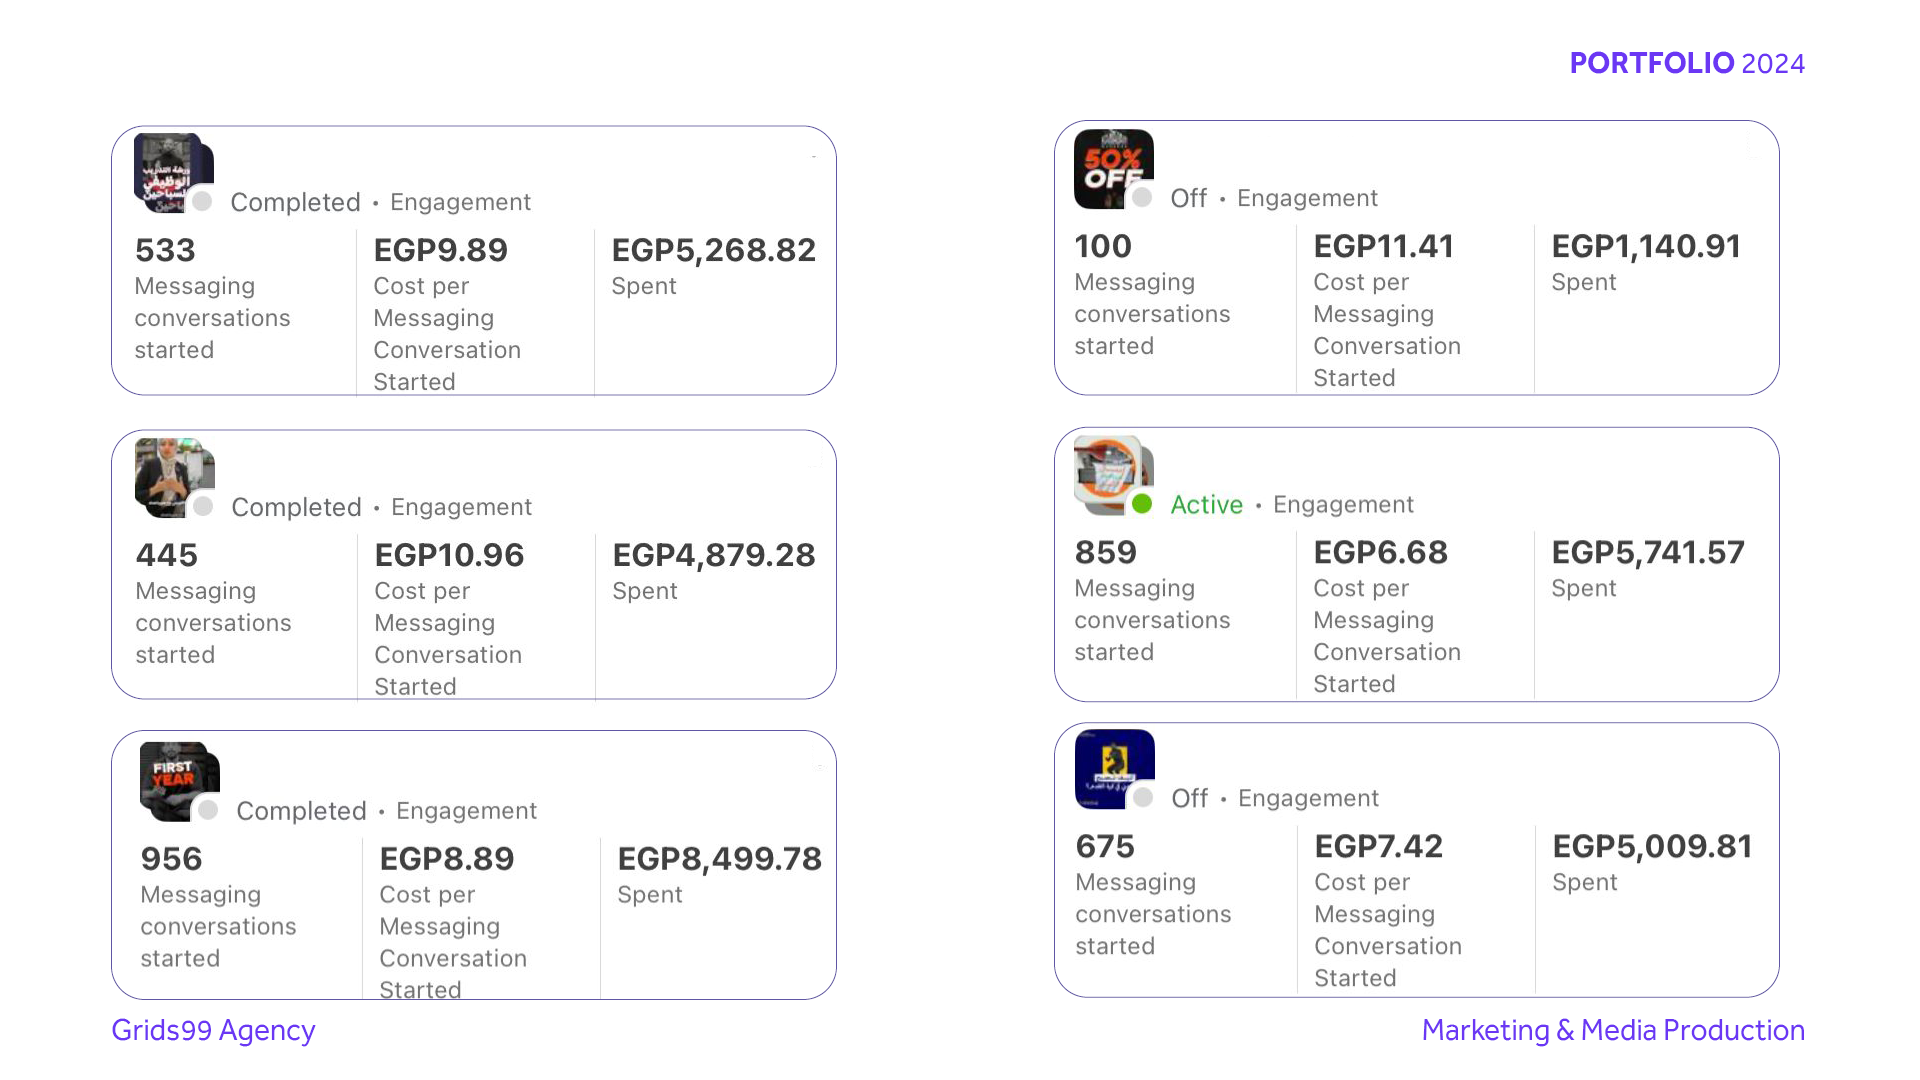Open the orange shopping basket campaign thumbnail
Viewport: 1920px width, 1080px height.
pyautogui.click(x=1112, y=474)
